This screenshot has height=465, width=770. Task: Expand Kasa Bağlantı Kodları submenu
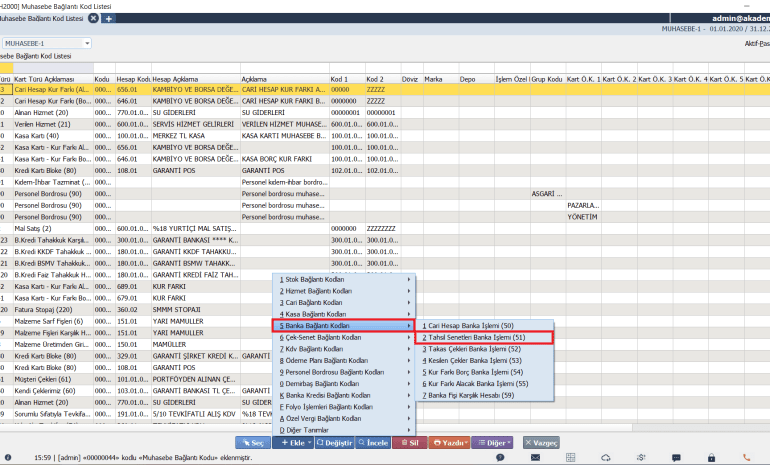pyautogui.click(x=344, y=314)
